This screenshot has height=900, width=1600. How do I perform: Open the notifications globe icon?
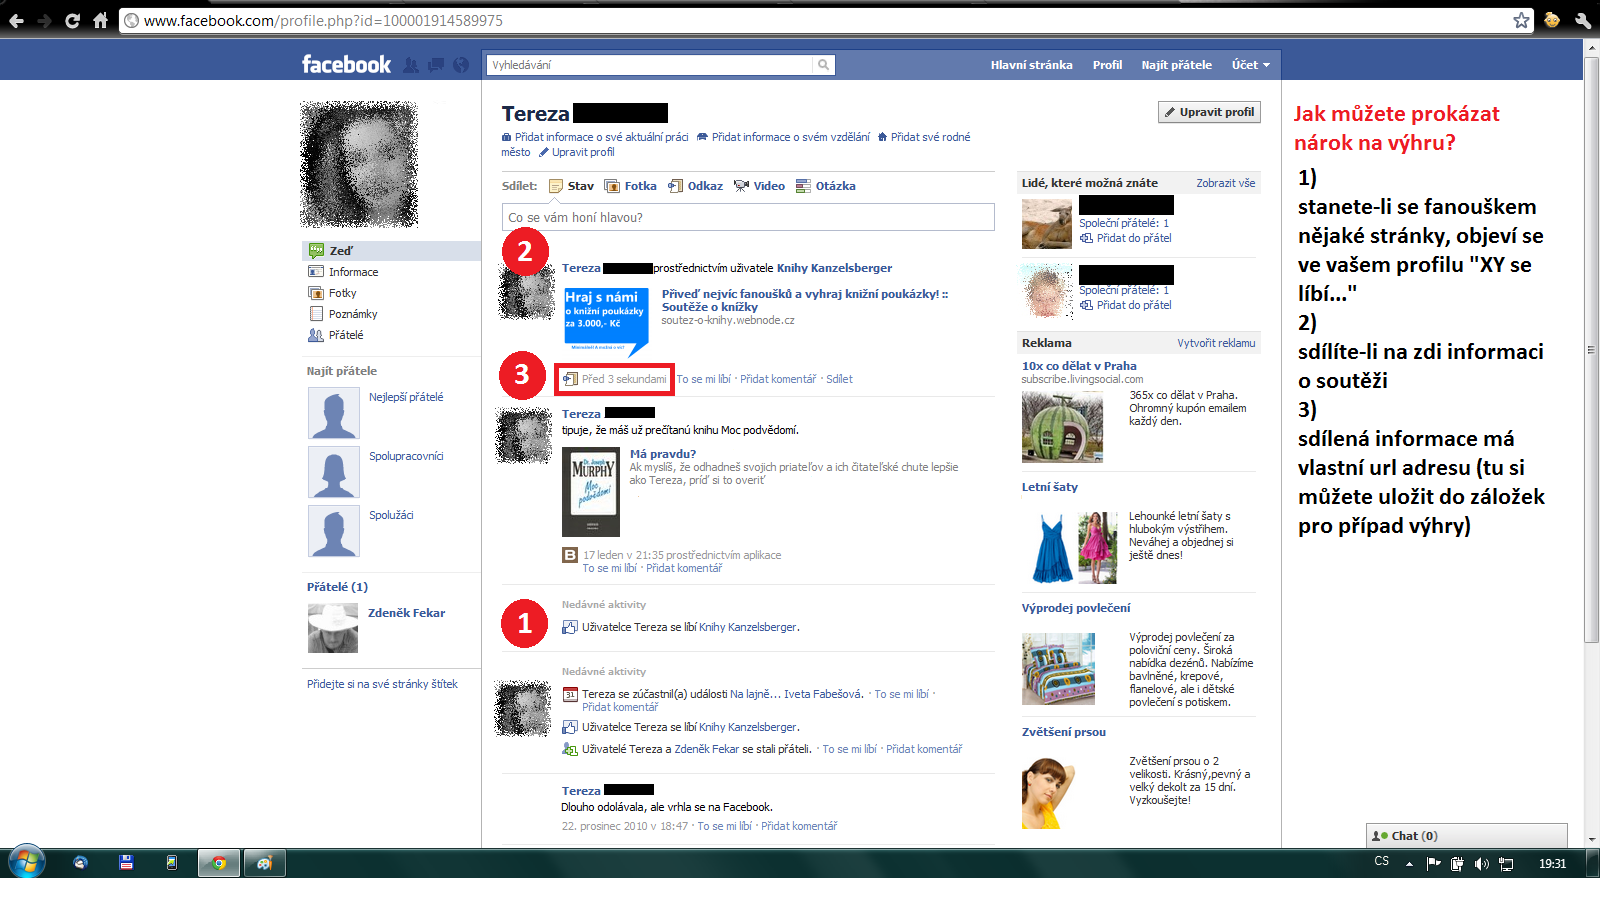point(461,65)
